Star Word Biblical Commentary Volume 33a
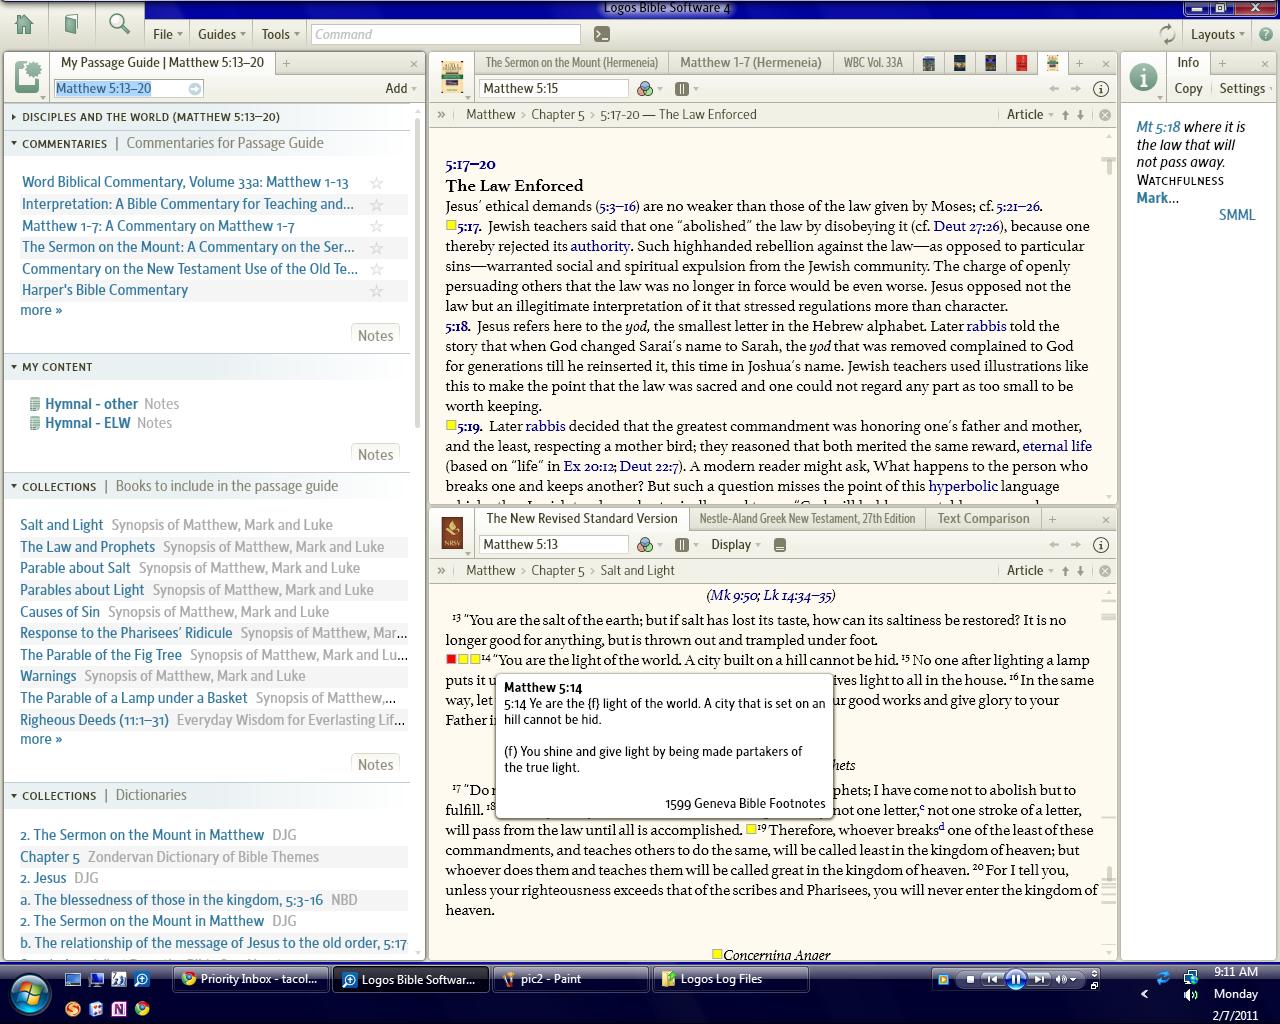Screen dimensions: 1280x1024 point(376,183)
